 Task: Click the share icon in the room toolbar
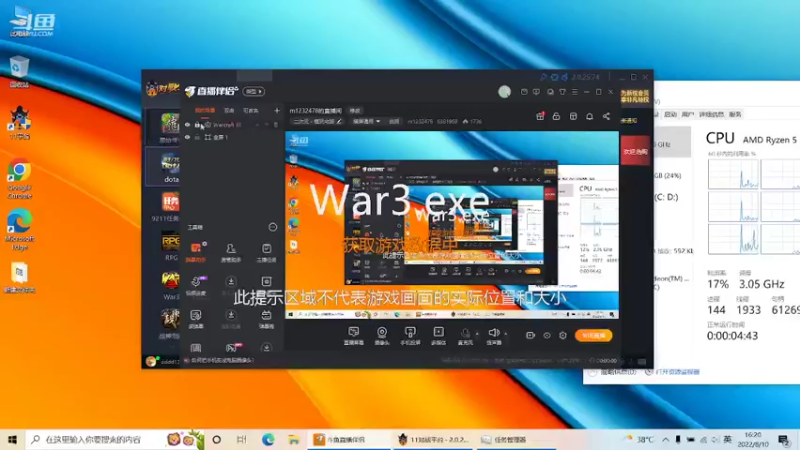point(606,116)
